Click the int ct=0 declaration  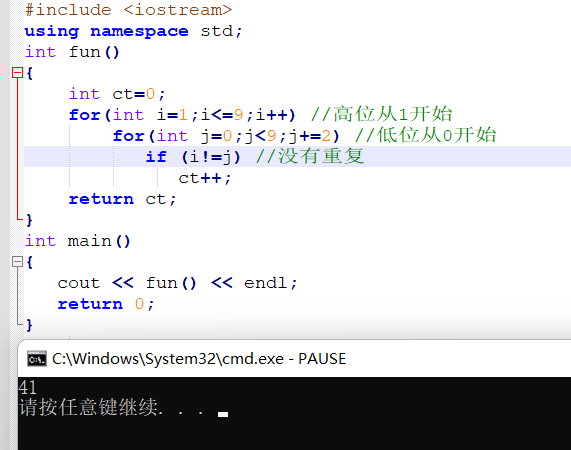[x=117, y=94]
